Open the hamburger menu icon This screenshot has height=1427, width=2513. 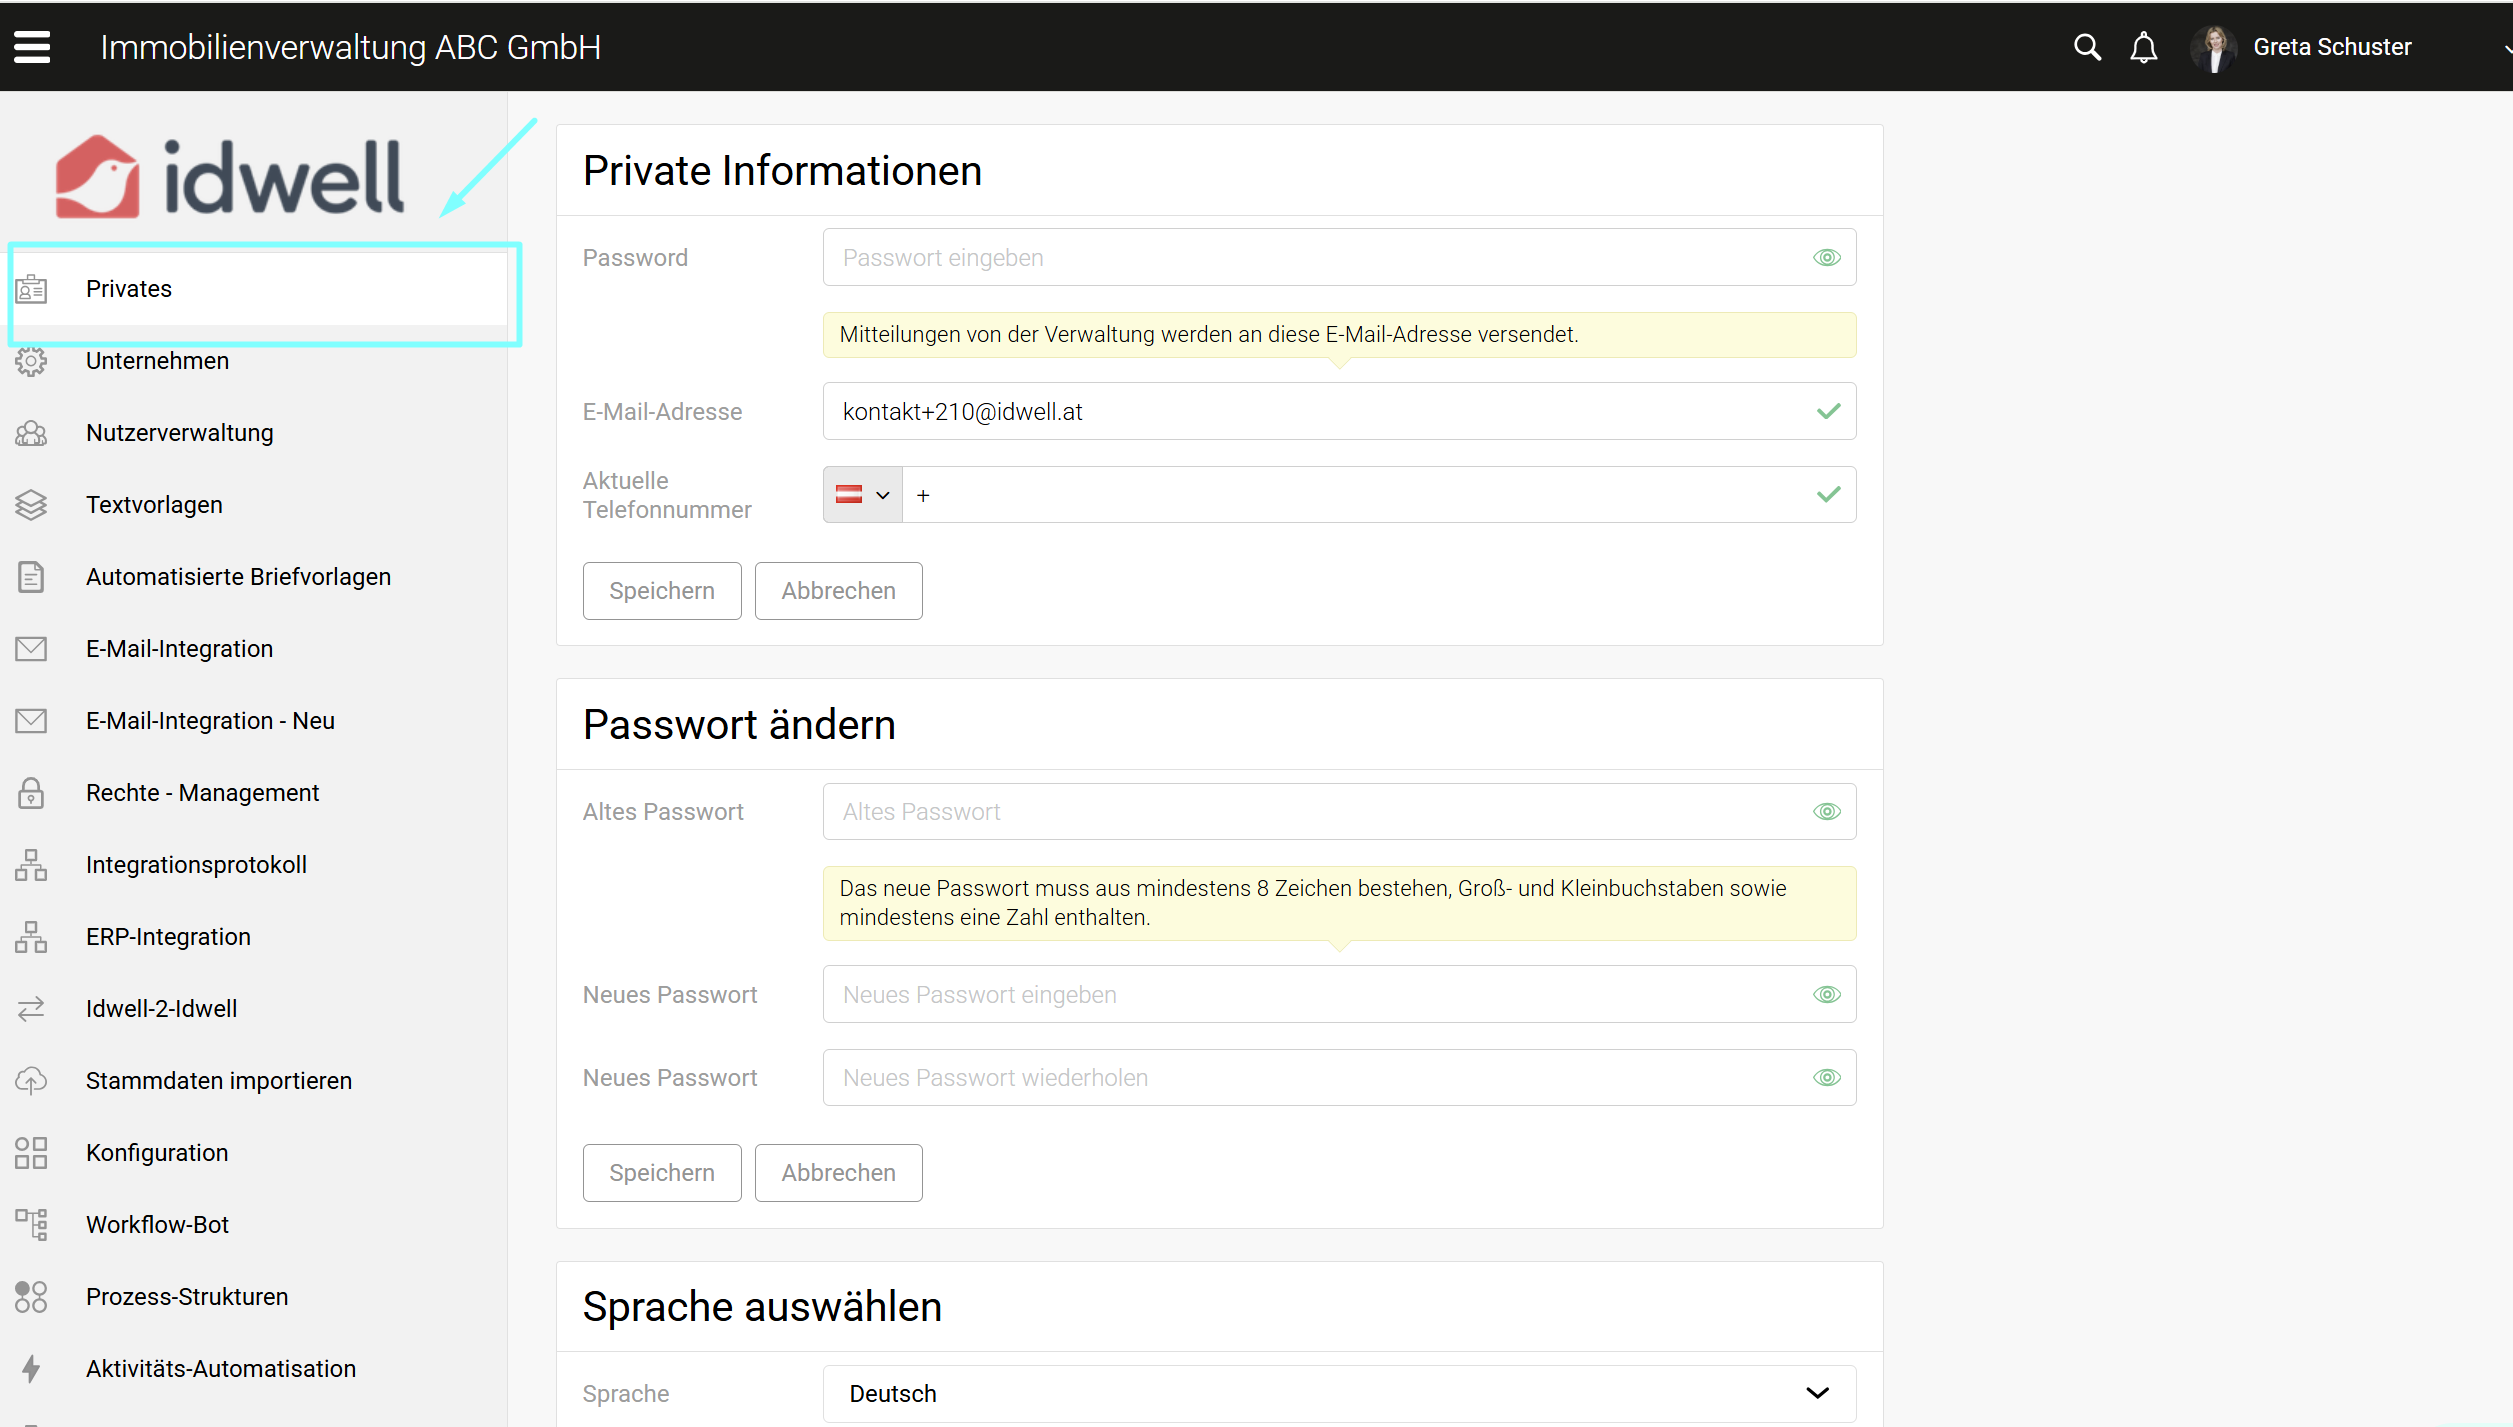[32, 47]
